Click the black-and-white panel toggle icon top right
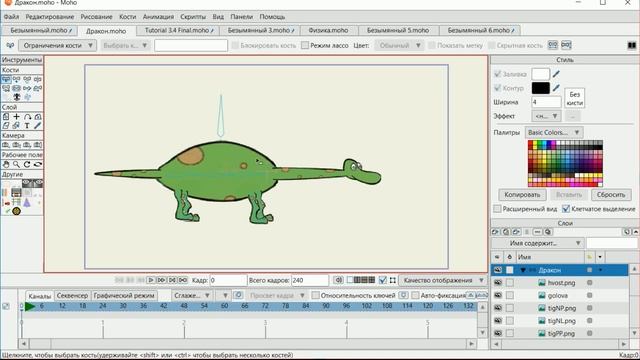Viewport: 640px width, 360px height. click(x=631, y=45)
